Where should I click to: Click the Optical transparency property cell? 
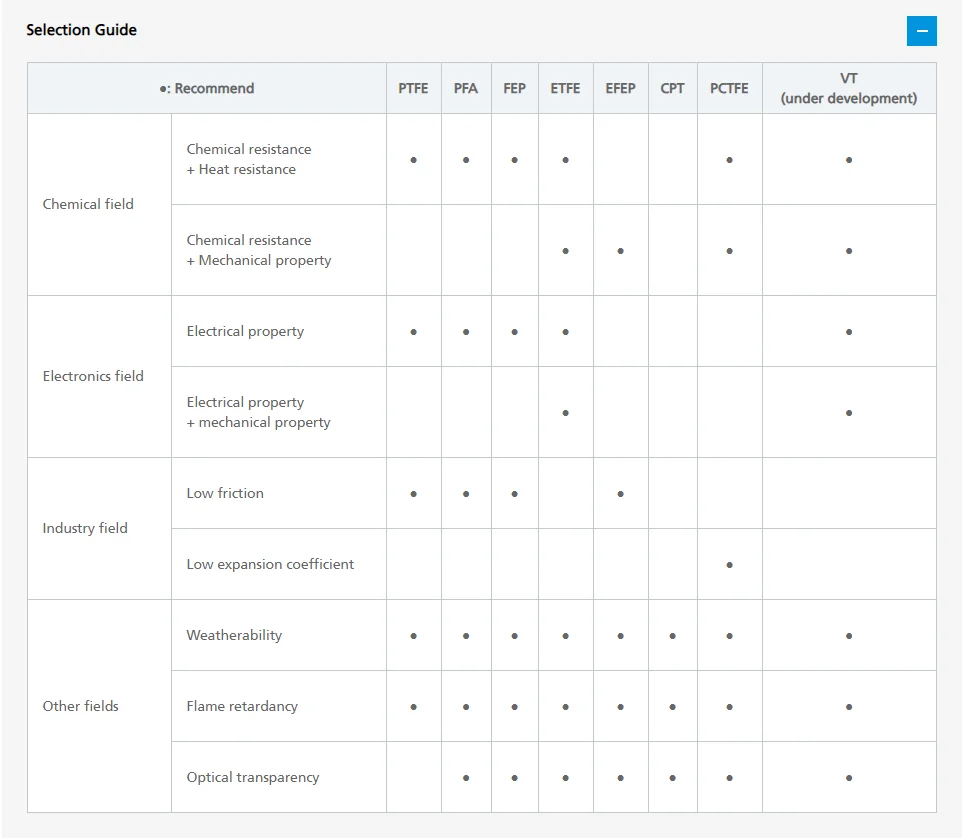(253, 777)
